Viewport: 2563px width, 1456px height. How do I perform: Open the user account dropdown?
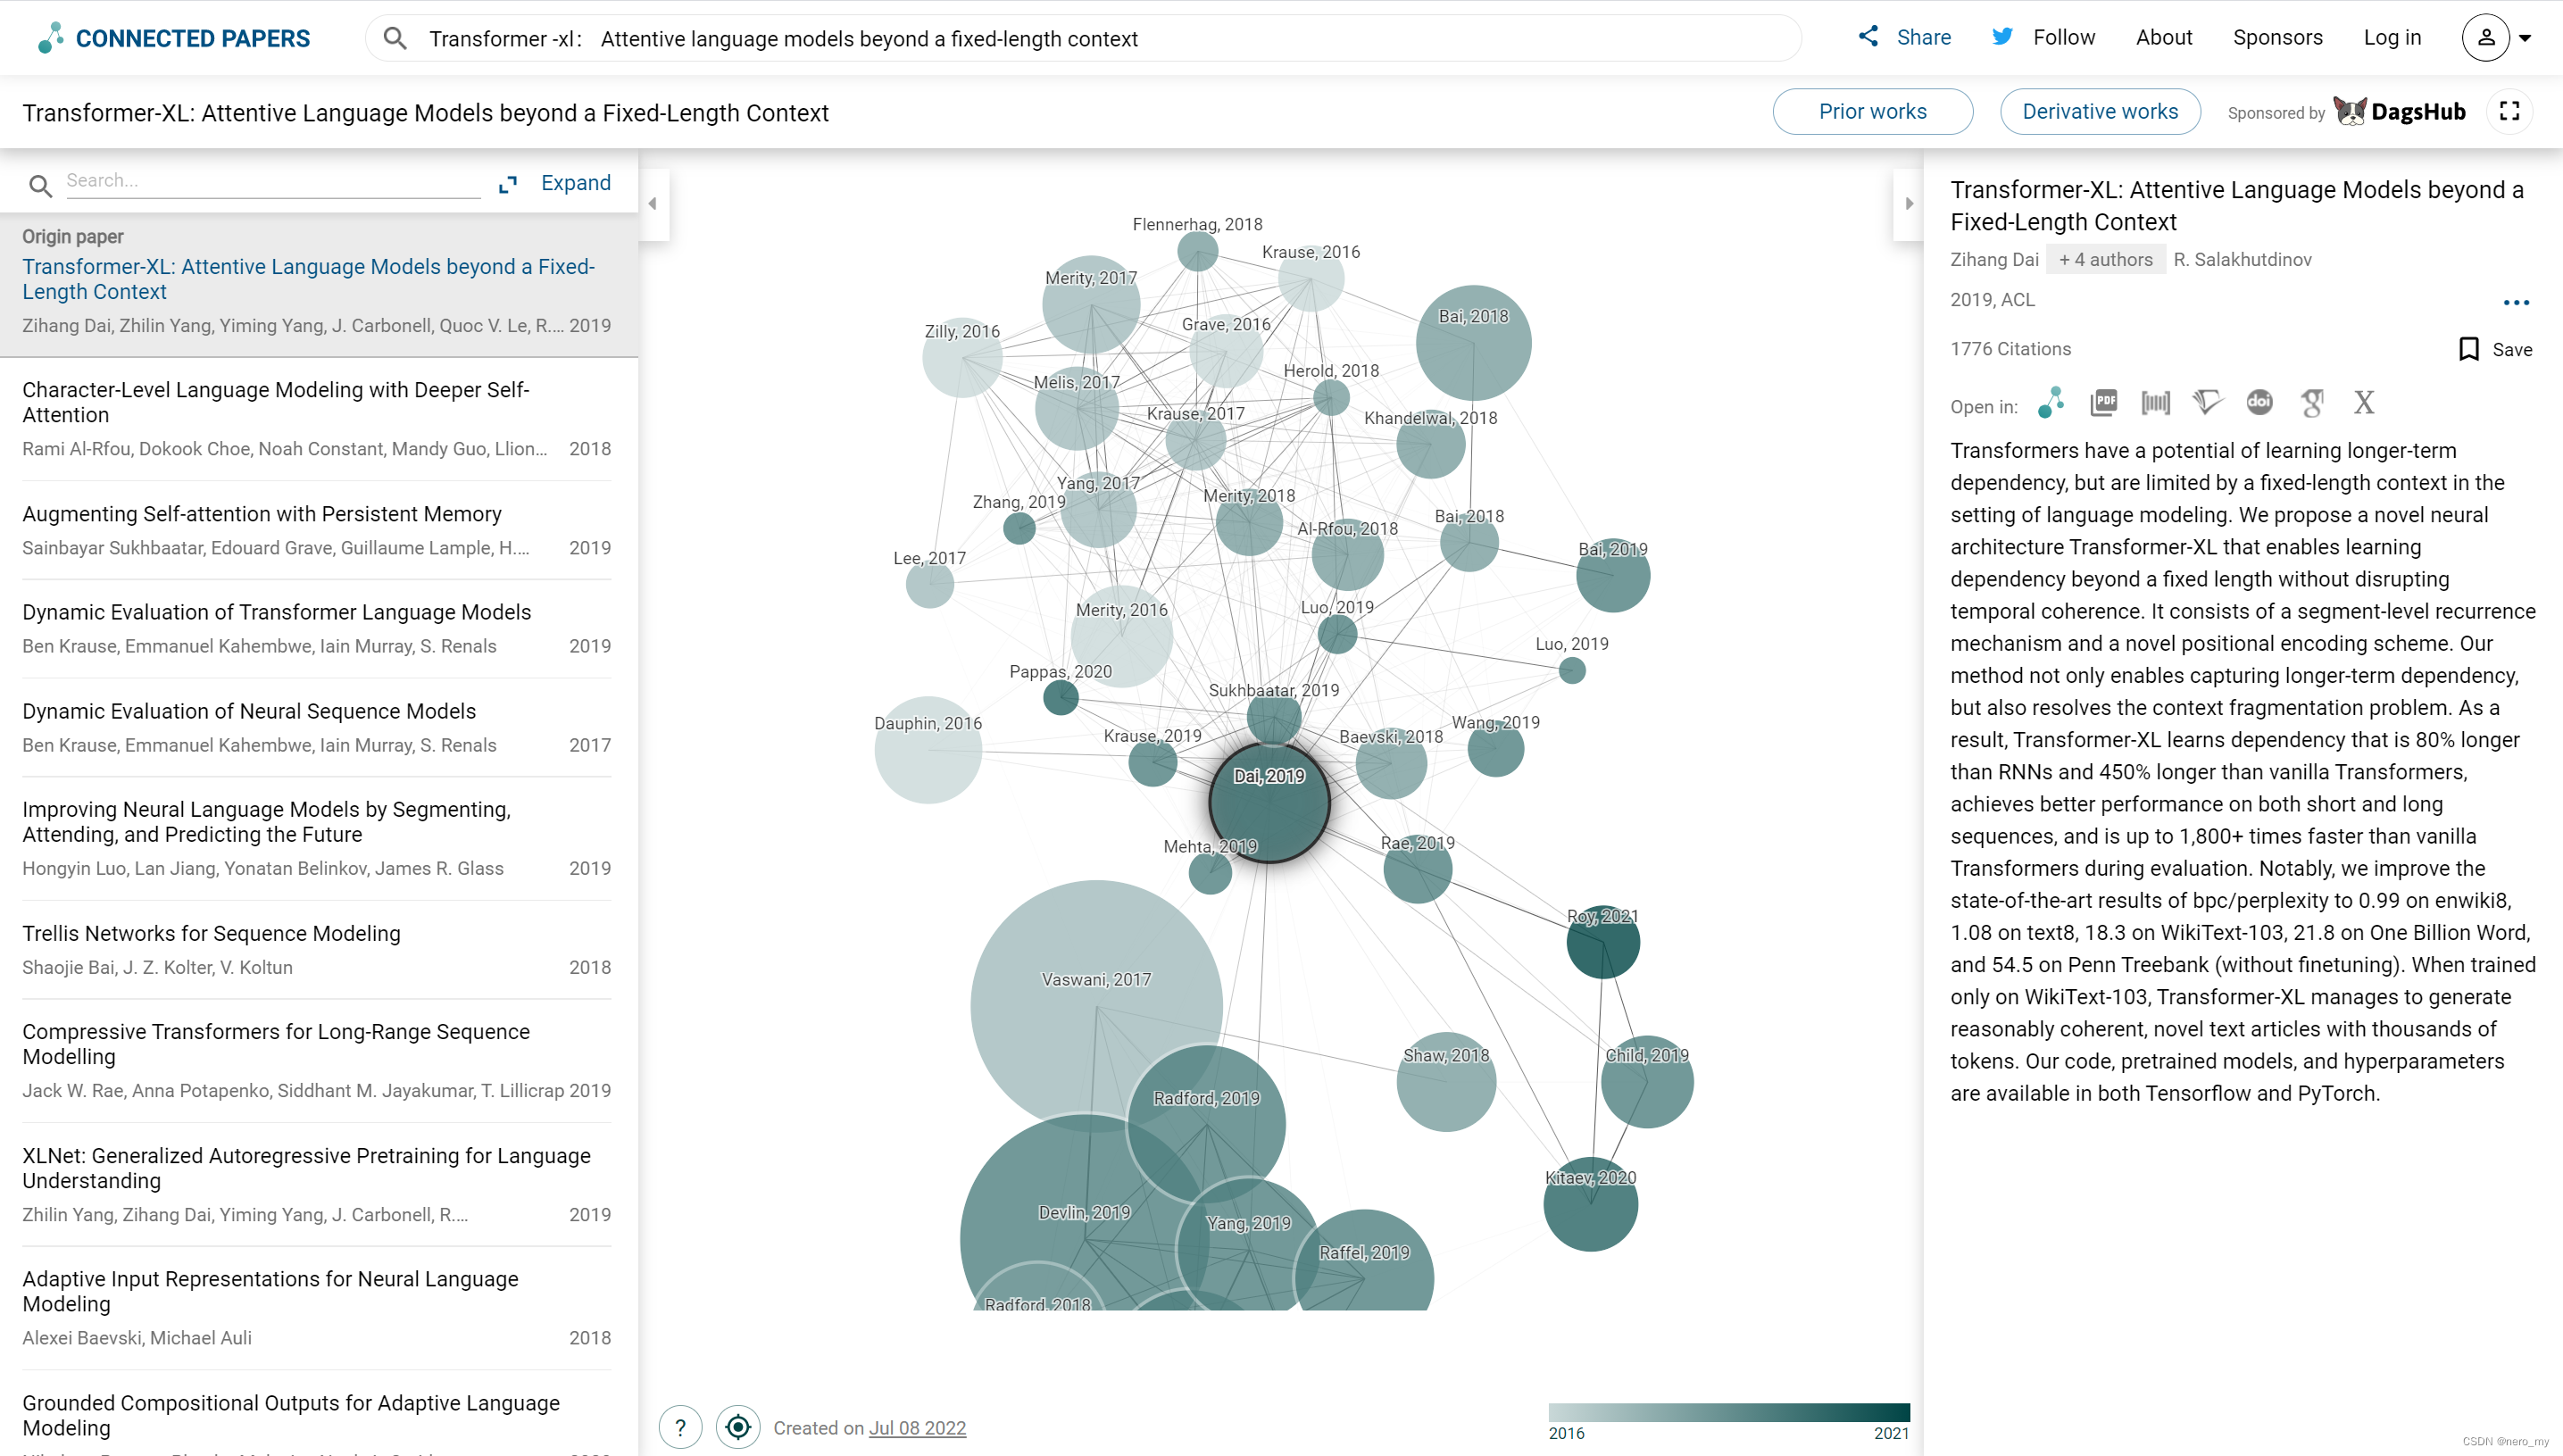[x=2497, y=38]
